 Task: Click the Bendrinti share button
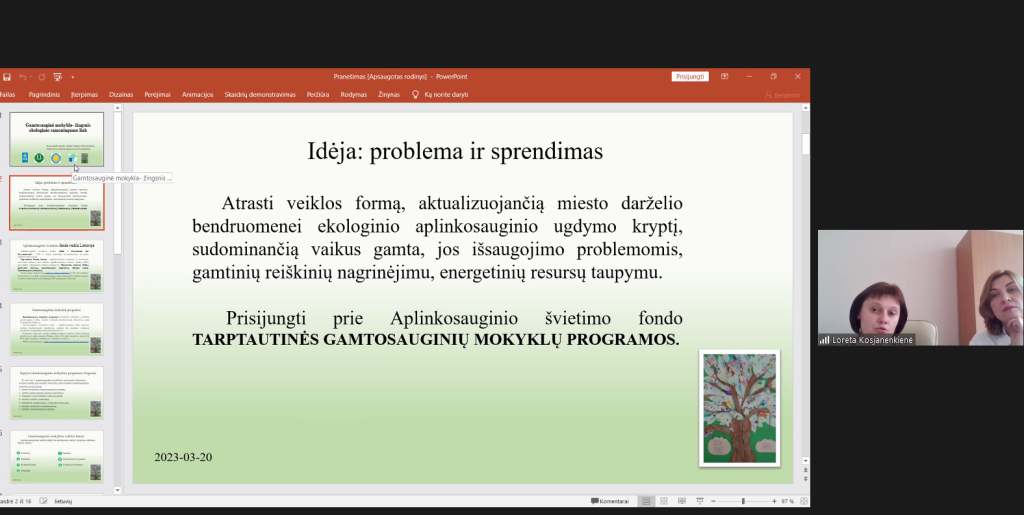tap(782, 95)
